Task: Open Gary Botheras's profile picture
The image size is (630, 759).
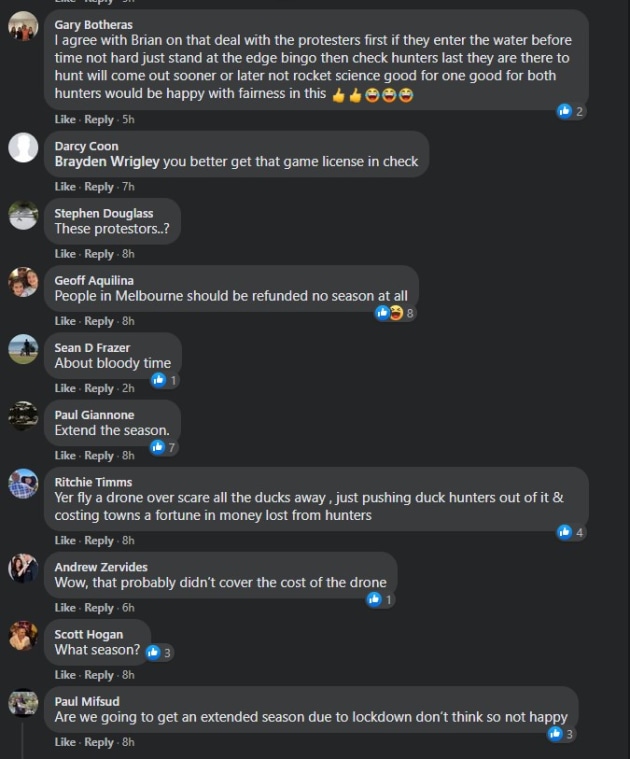Action: 23,26
